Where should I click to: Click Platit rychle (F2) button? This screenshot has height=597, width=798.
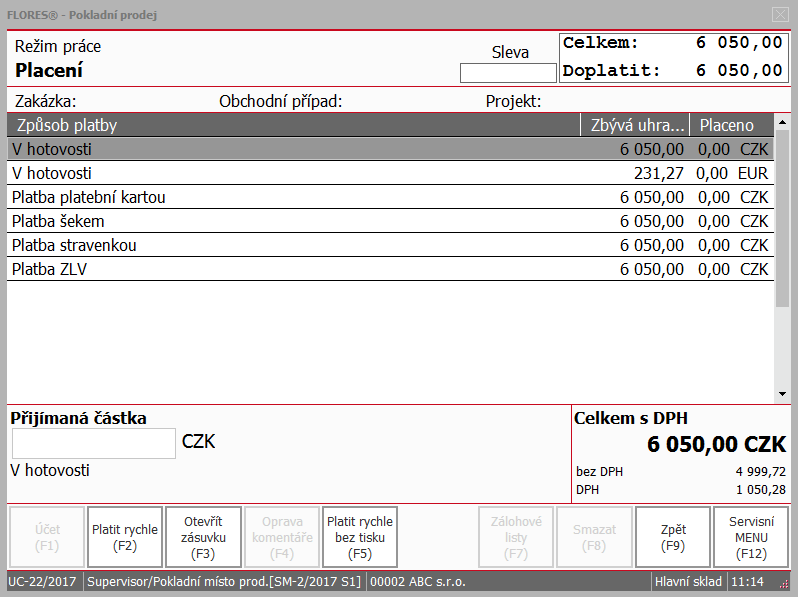click(x=125, y=537)
